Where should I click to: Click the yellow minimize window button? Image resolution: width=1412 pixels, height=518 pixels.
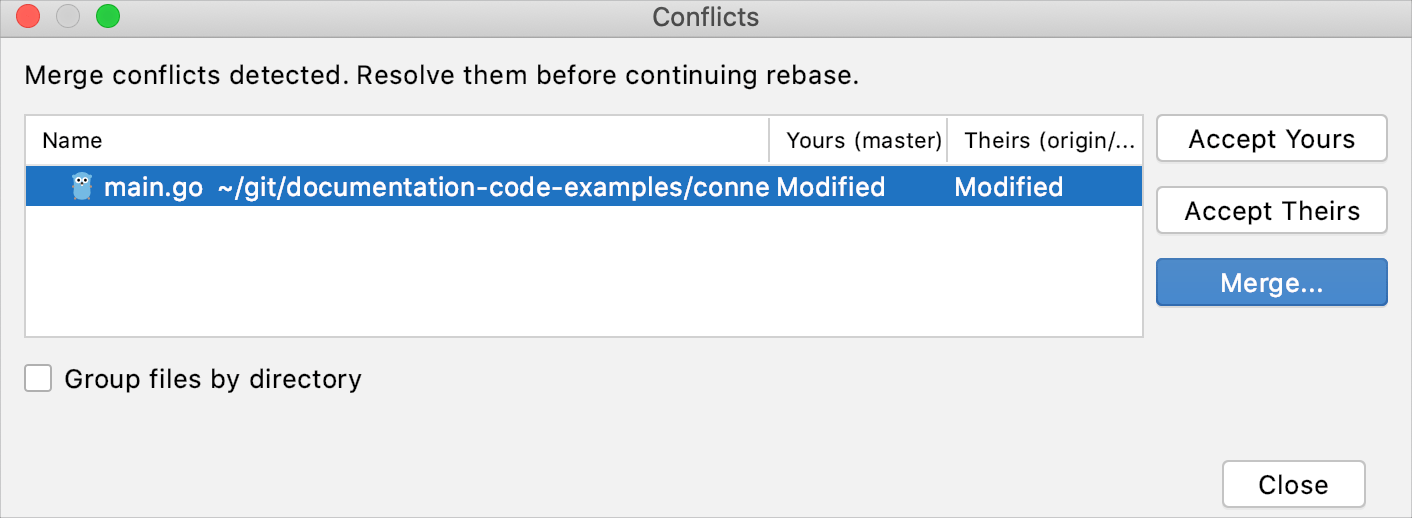(68, 17)
